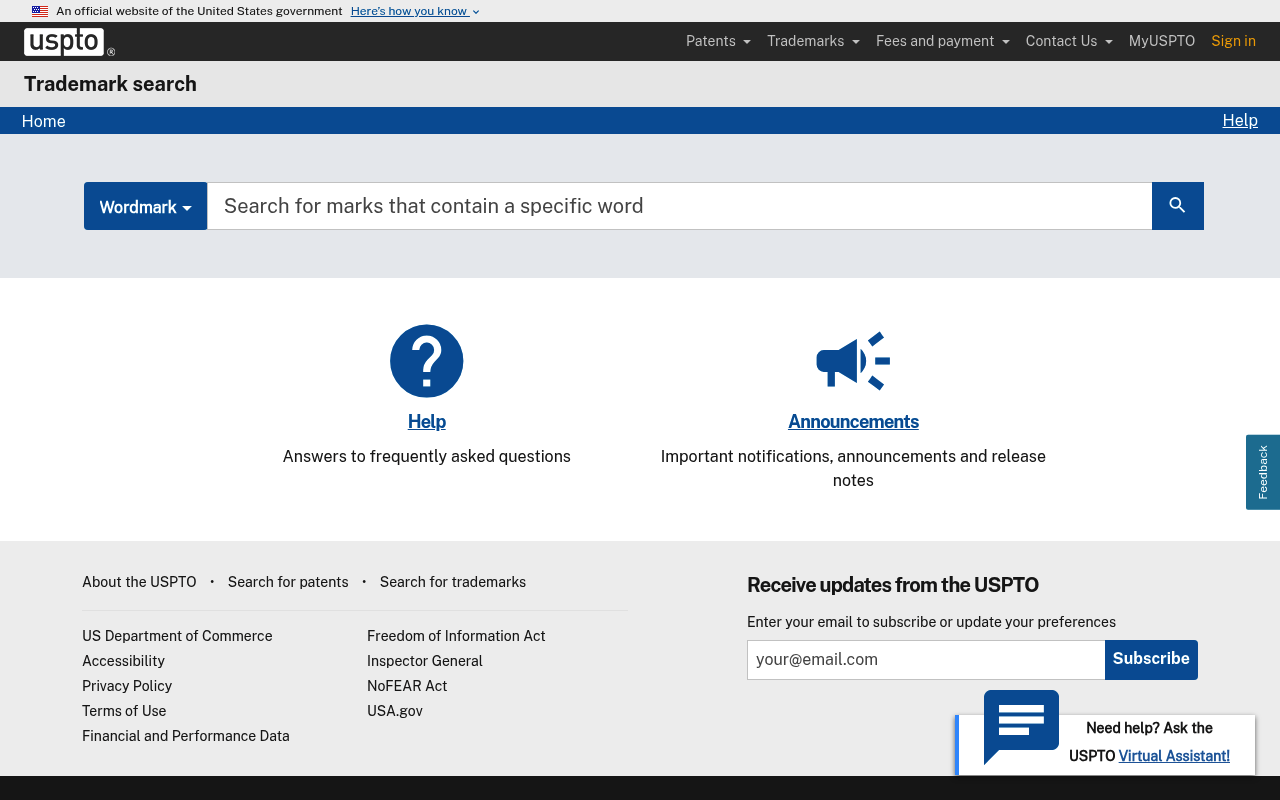
Task: Click About the USPTO footer link
Action: [139, 582]
